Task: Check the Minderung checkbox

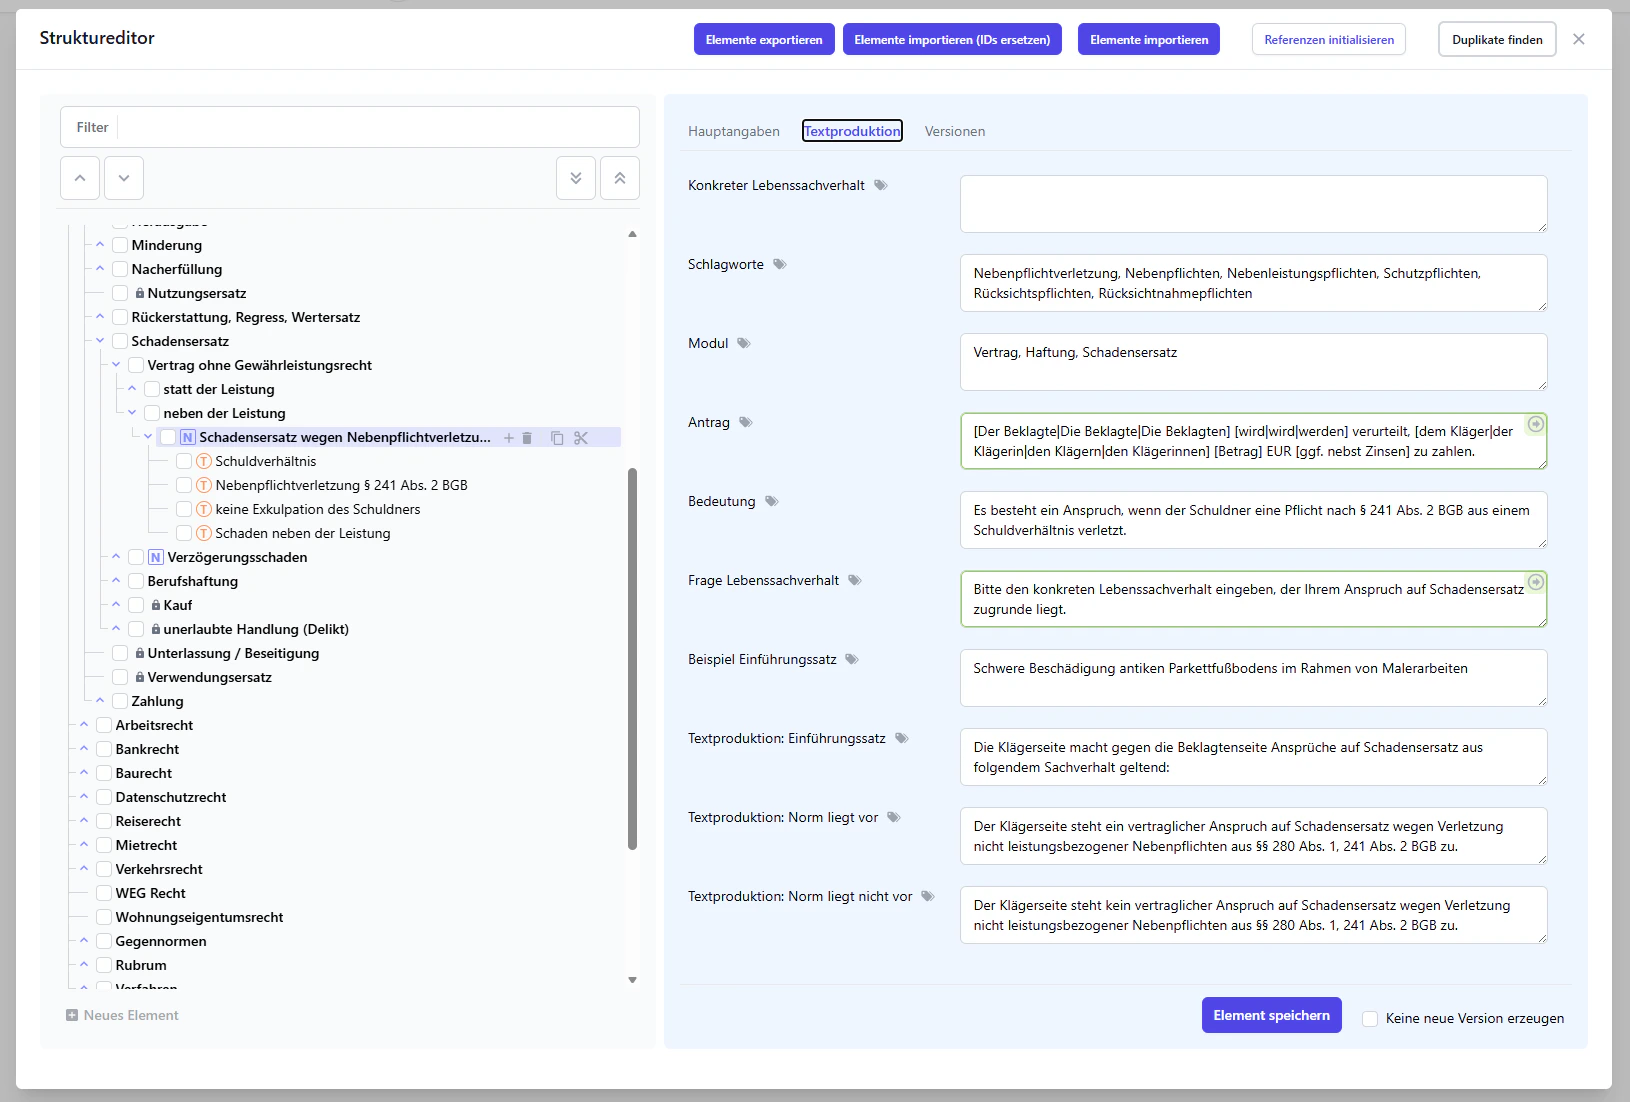Action: 120,245
